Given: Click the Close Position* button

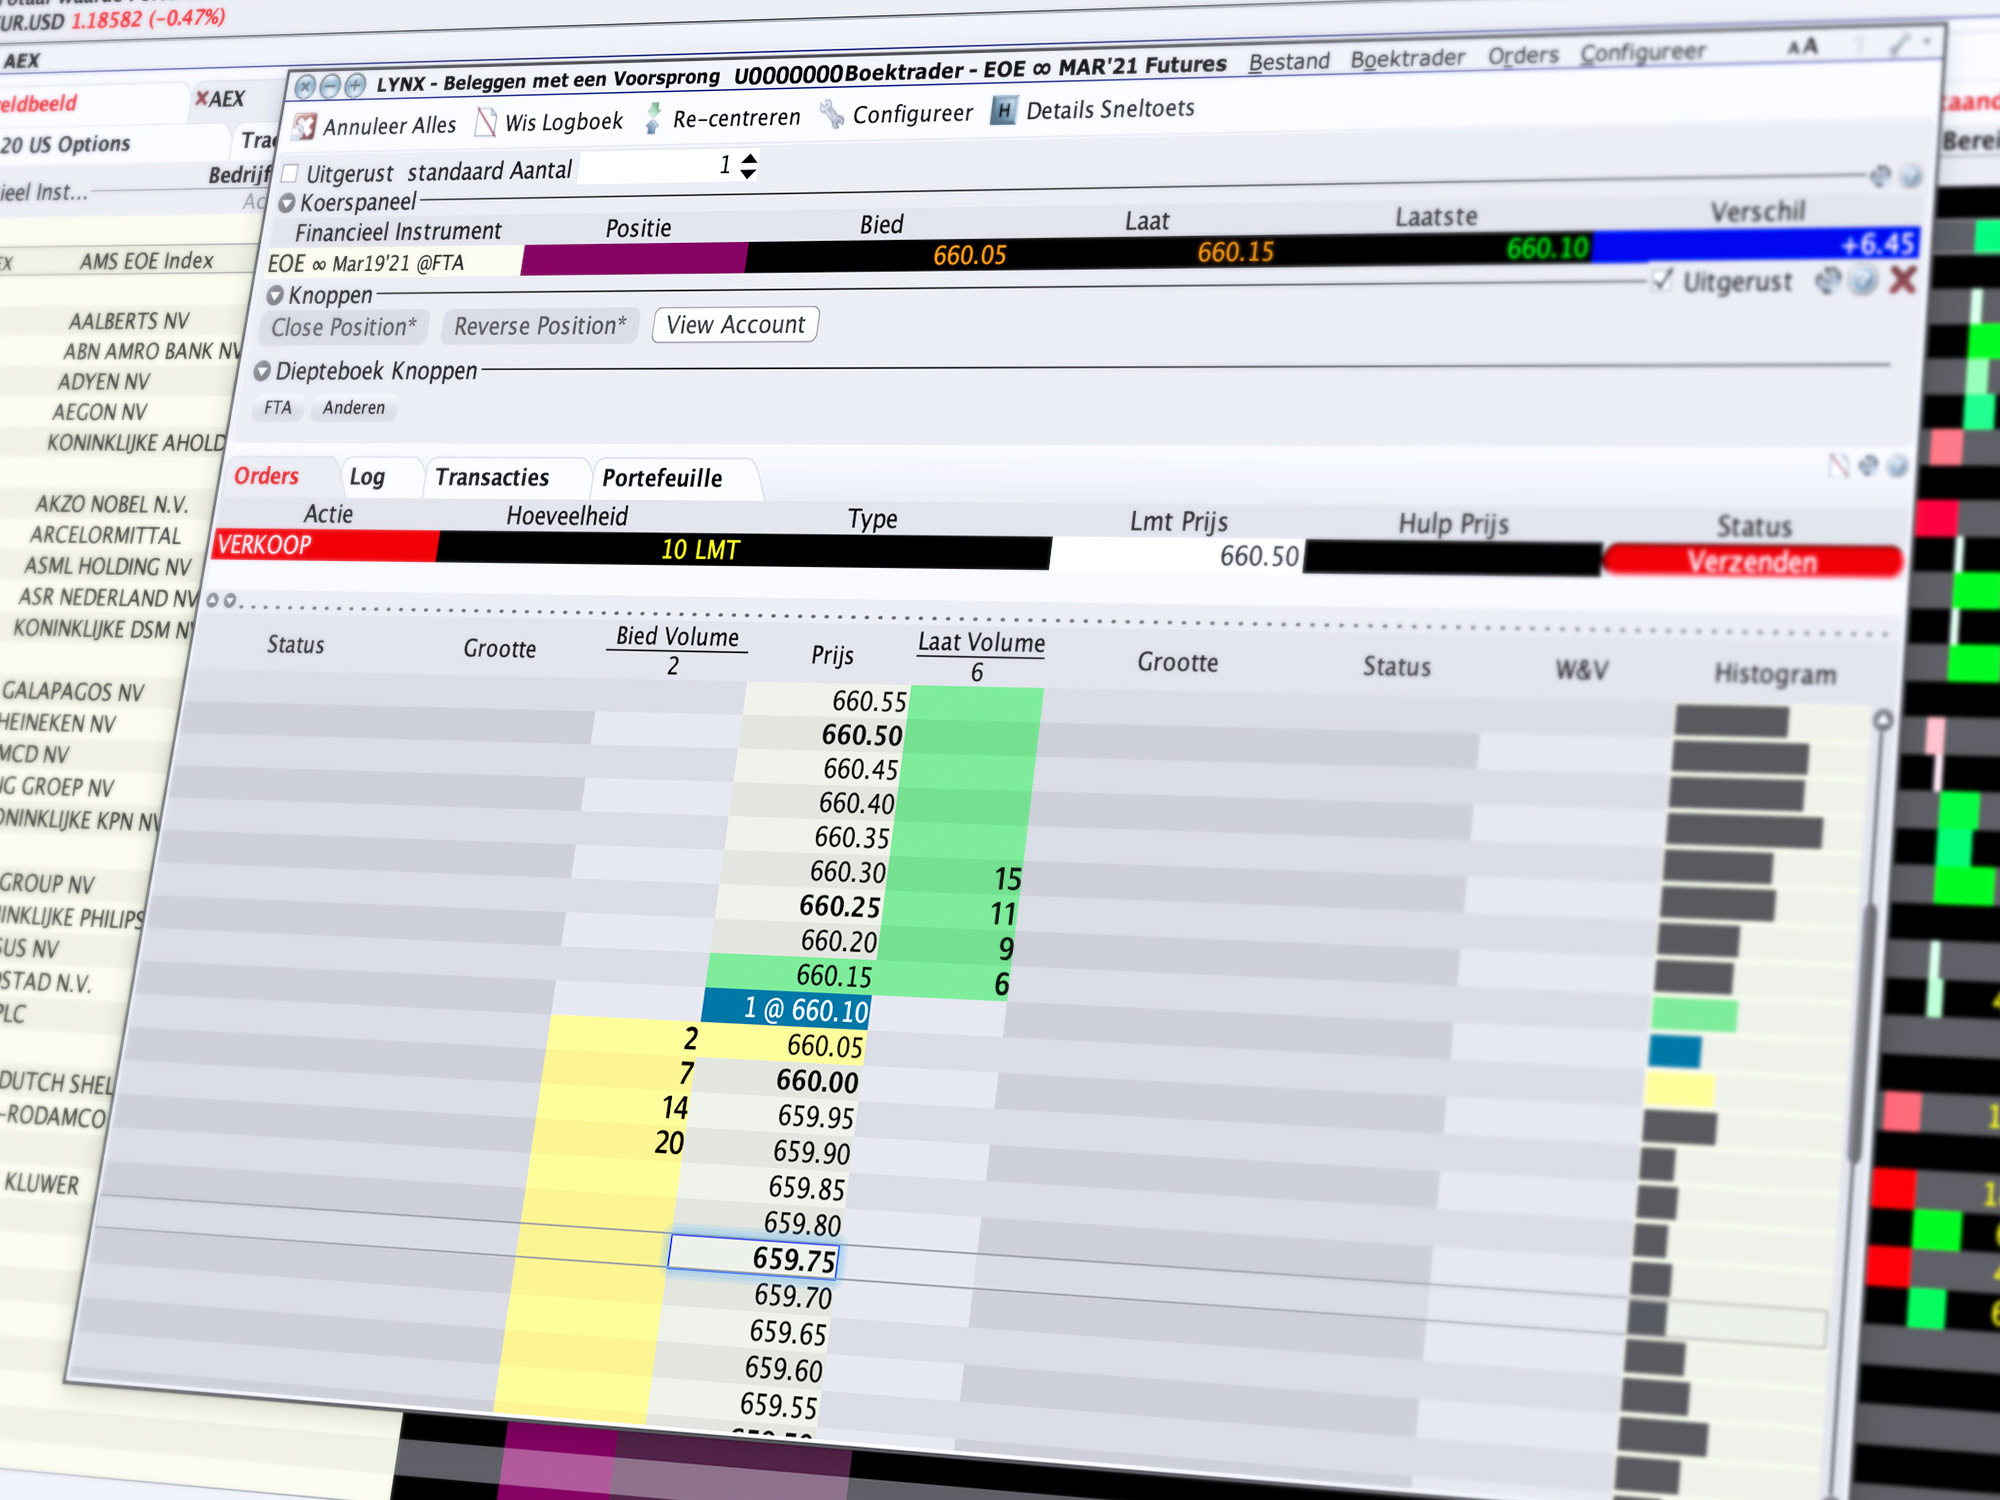Looking at the screenshot, I should click(343, 327).
